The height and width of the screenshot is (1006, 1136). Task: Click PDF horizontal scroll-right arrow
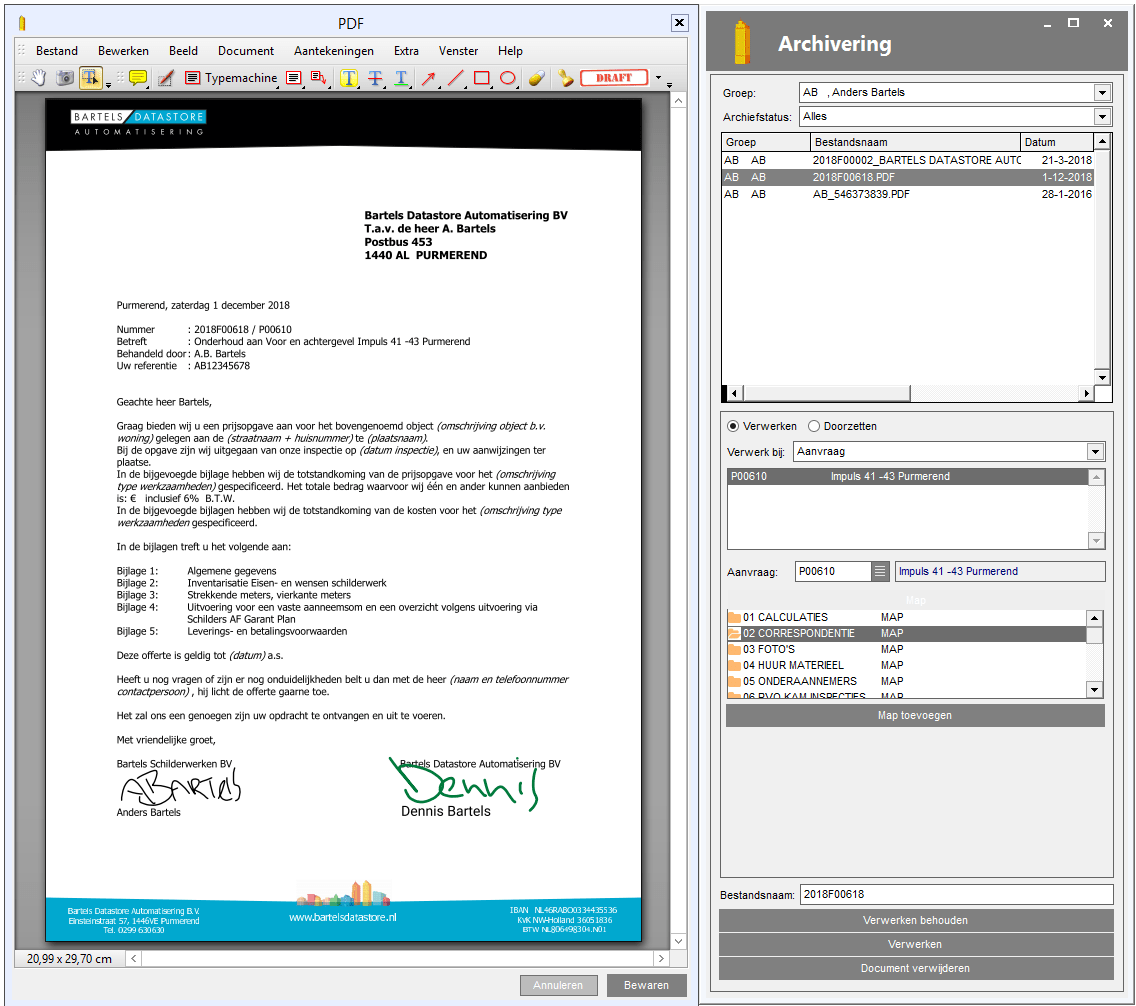(x=660, y=958)
